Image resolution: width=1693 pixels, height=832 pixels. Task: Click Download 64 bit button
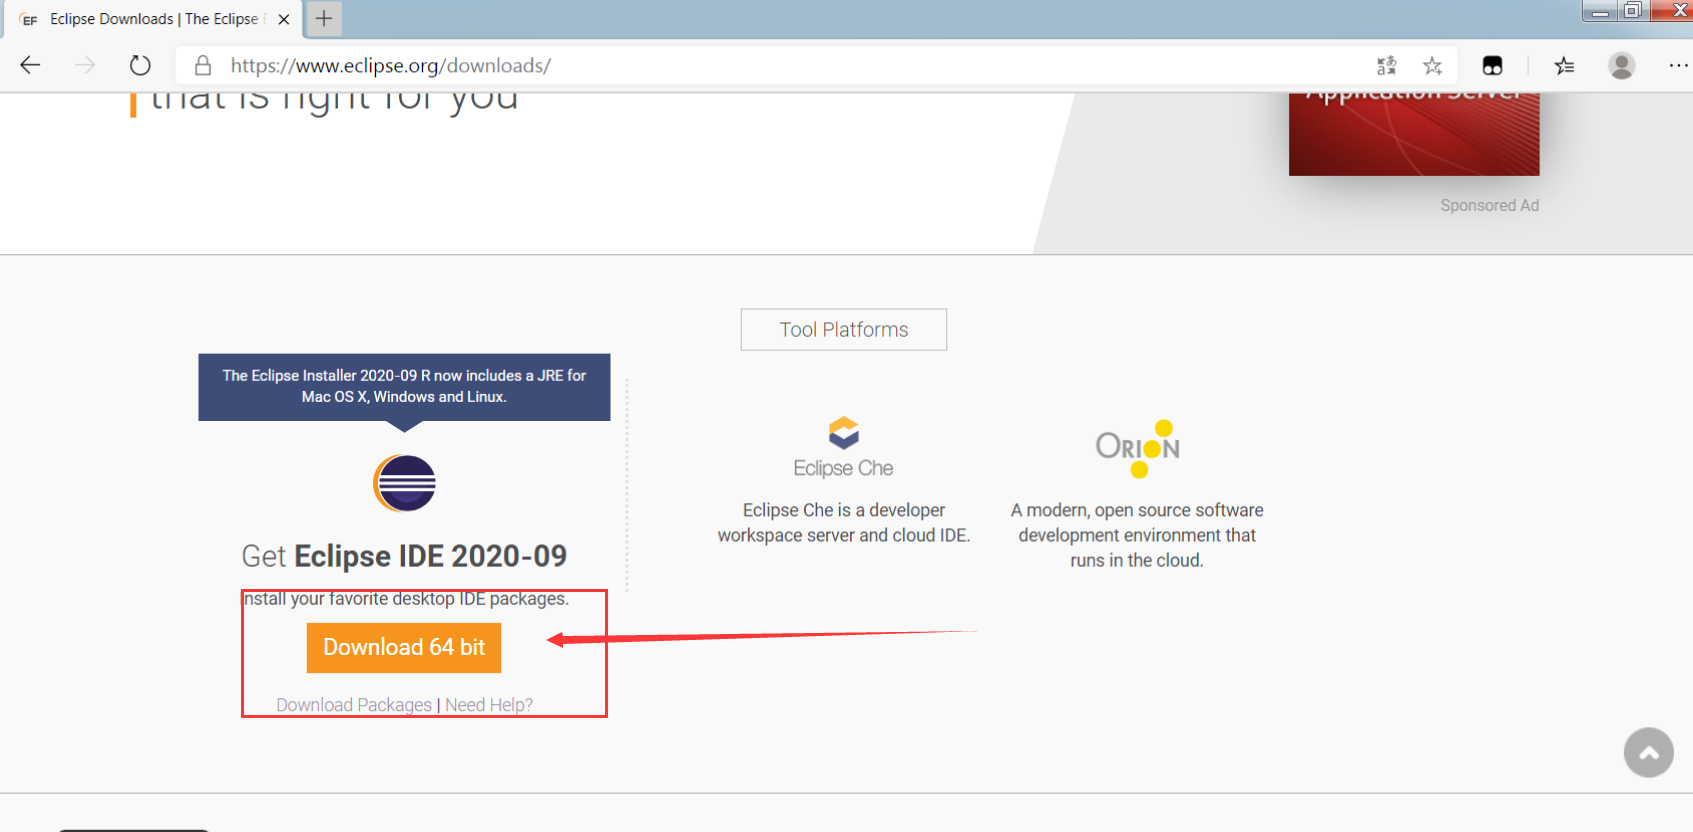[x=404, y=648]
